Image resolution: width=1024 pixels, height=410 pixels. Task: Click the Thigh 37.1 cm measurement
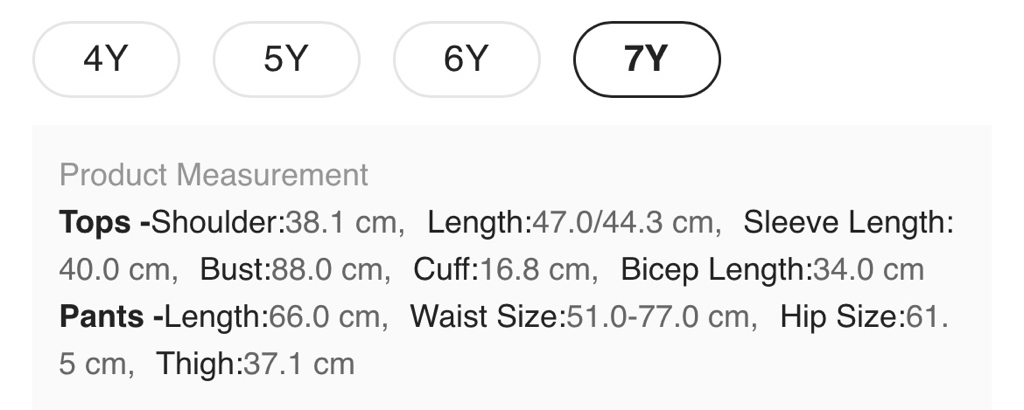(255, 364)
